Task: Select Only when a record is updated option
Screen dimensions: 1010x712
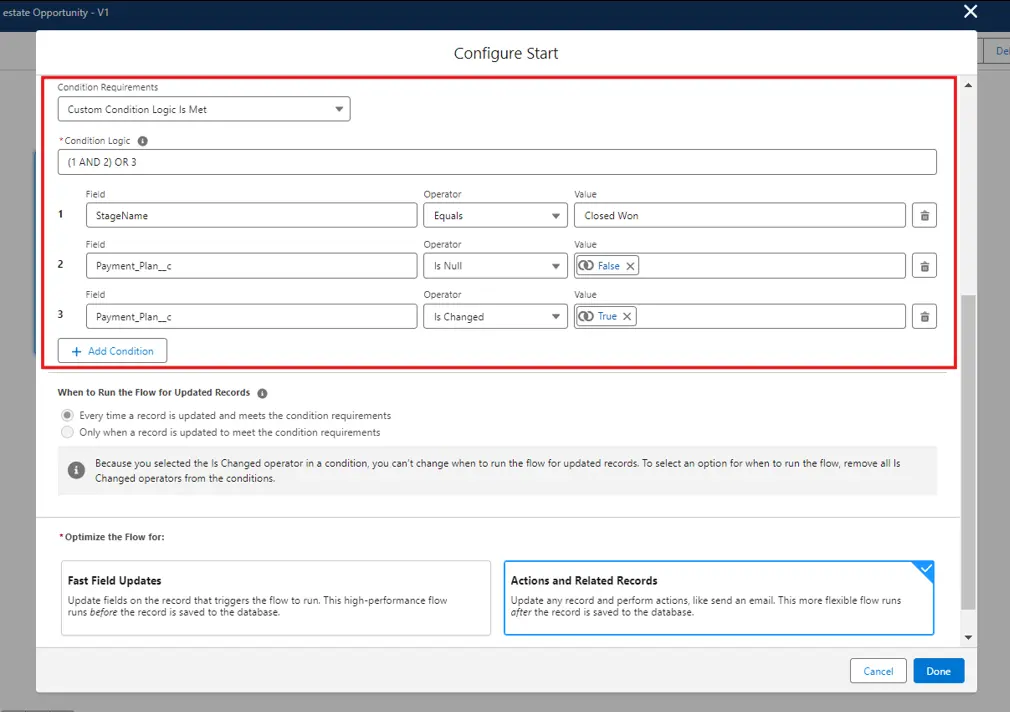Action: [67, 433]
